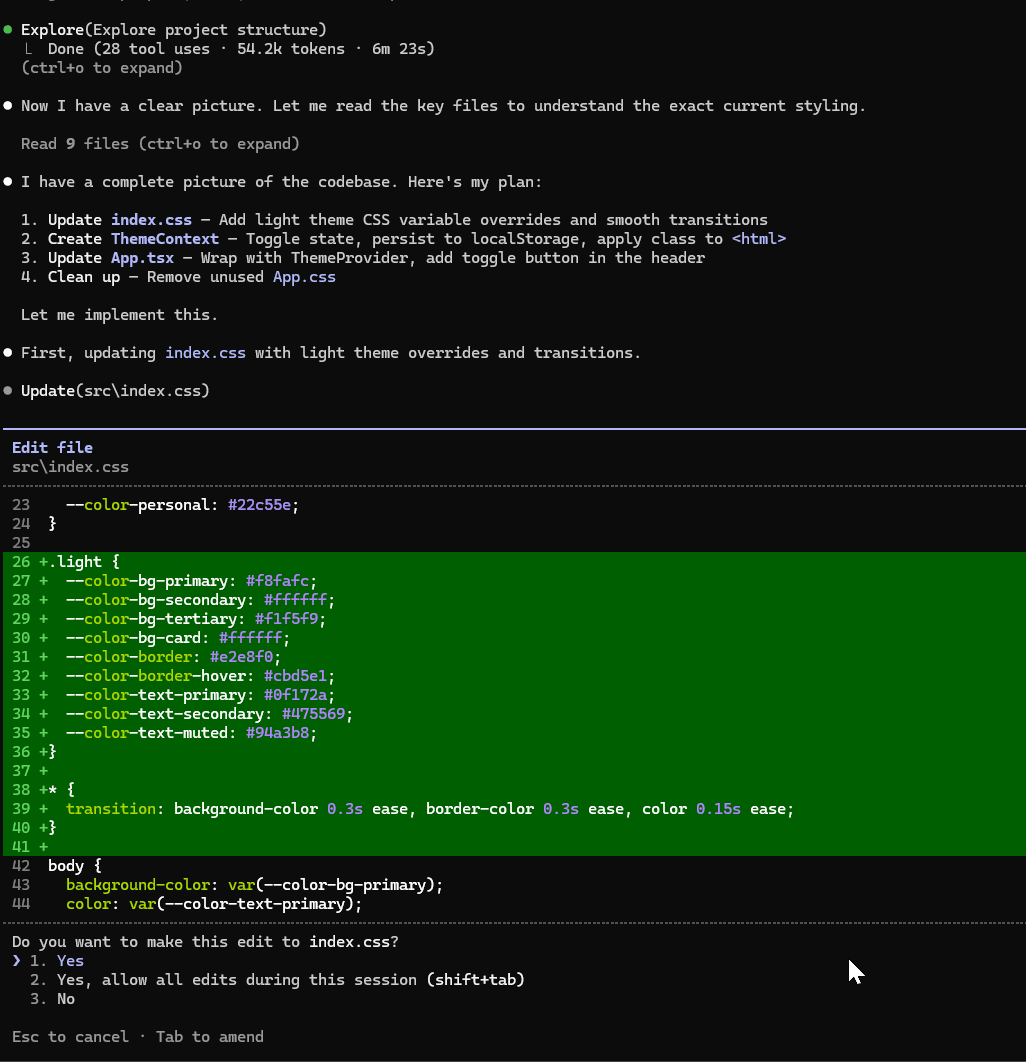Click the added transition line 39 in the diff

(430, 809)
